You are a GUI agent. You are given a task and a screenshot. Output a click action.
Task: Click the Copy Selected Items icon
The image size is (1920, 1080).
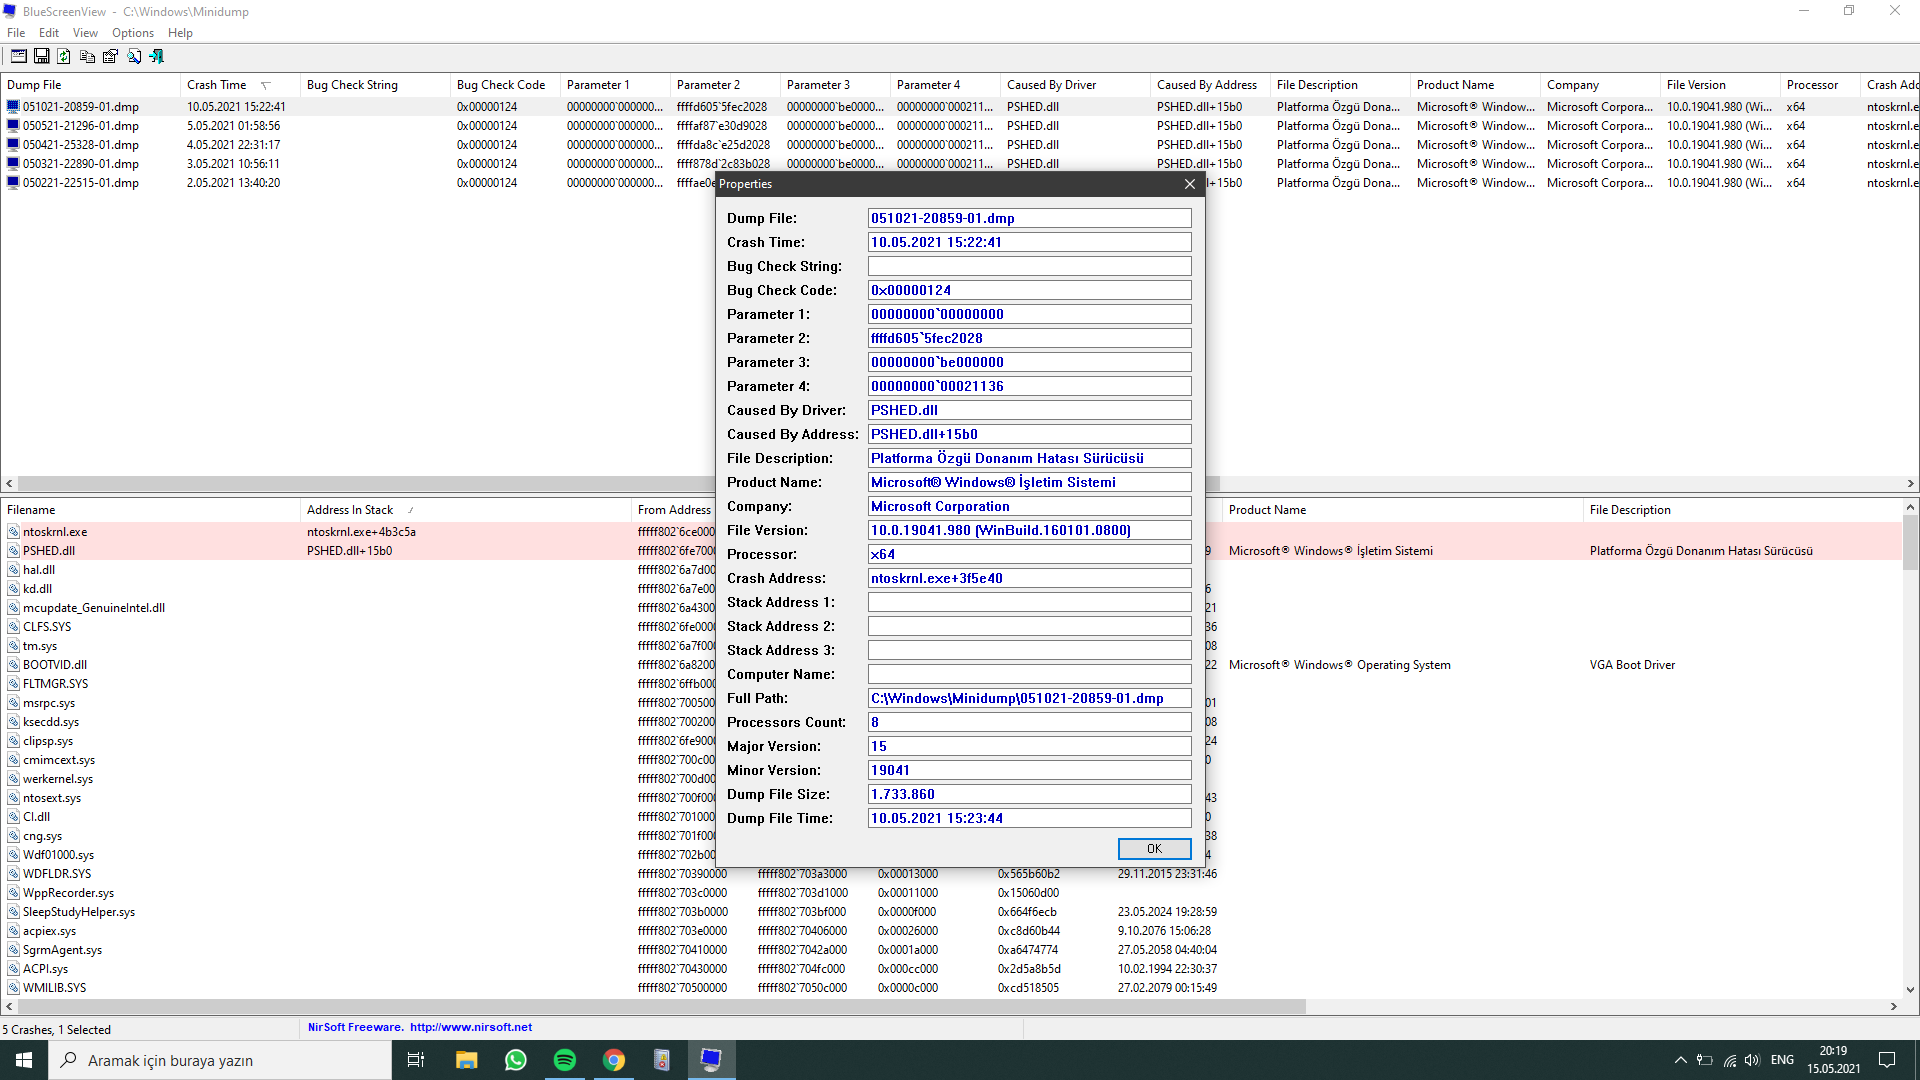point(87,57)
